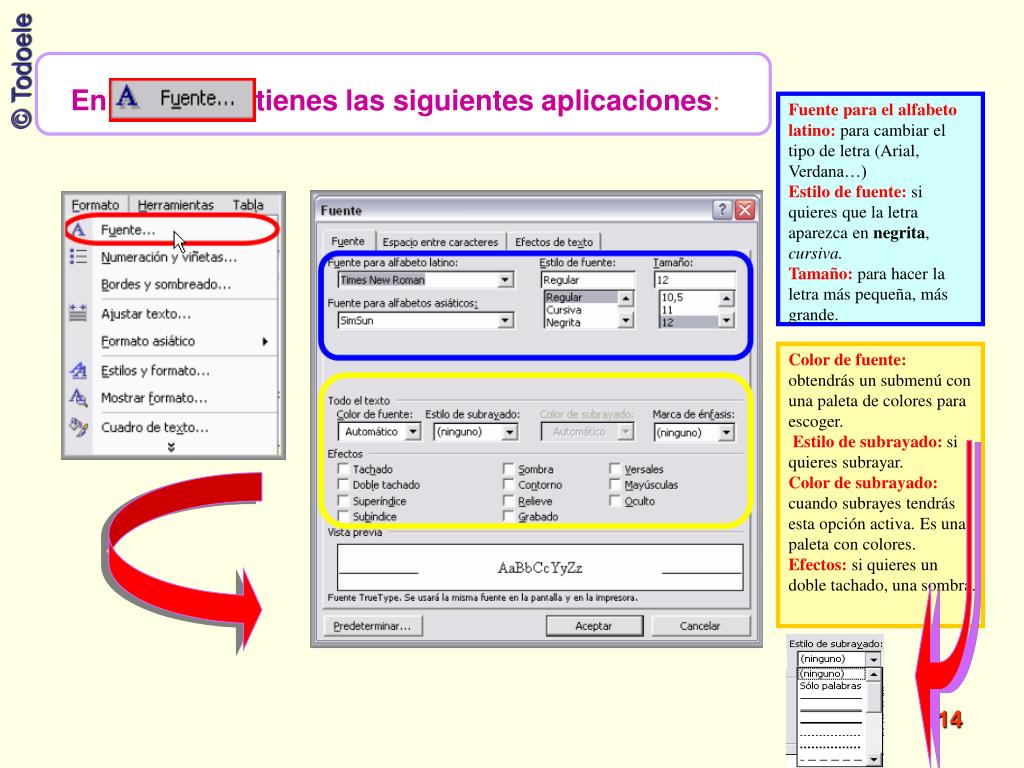Open the Formato menu

click(x=95, y=205)
